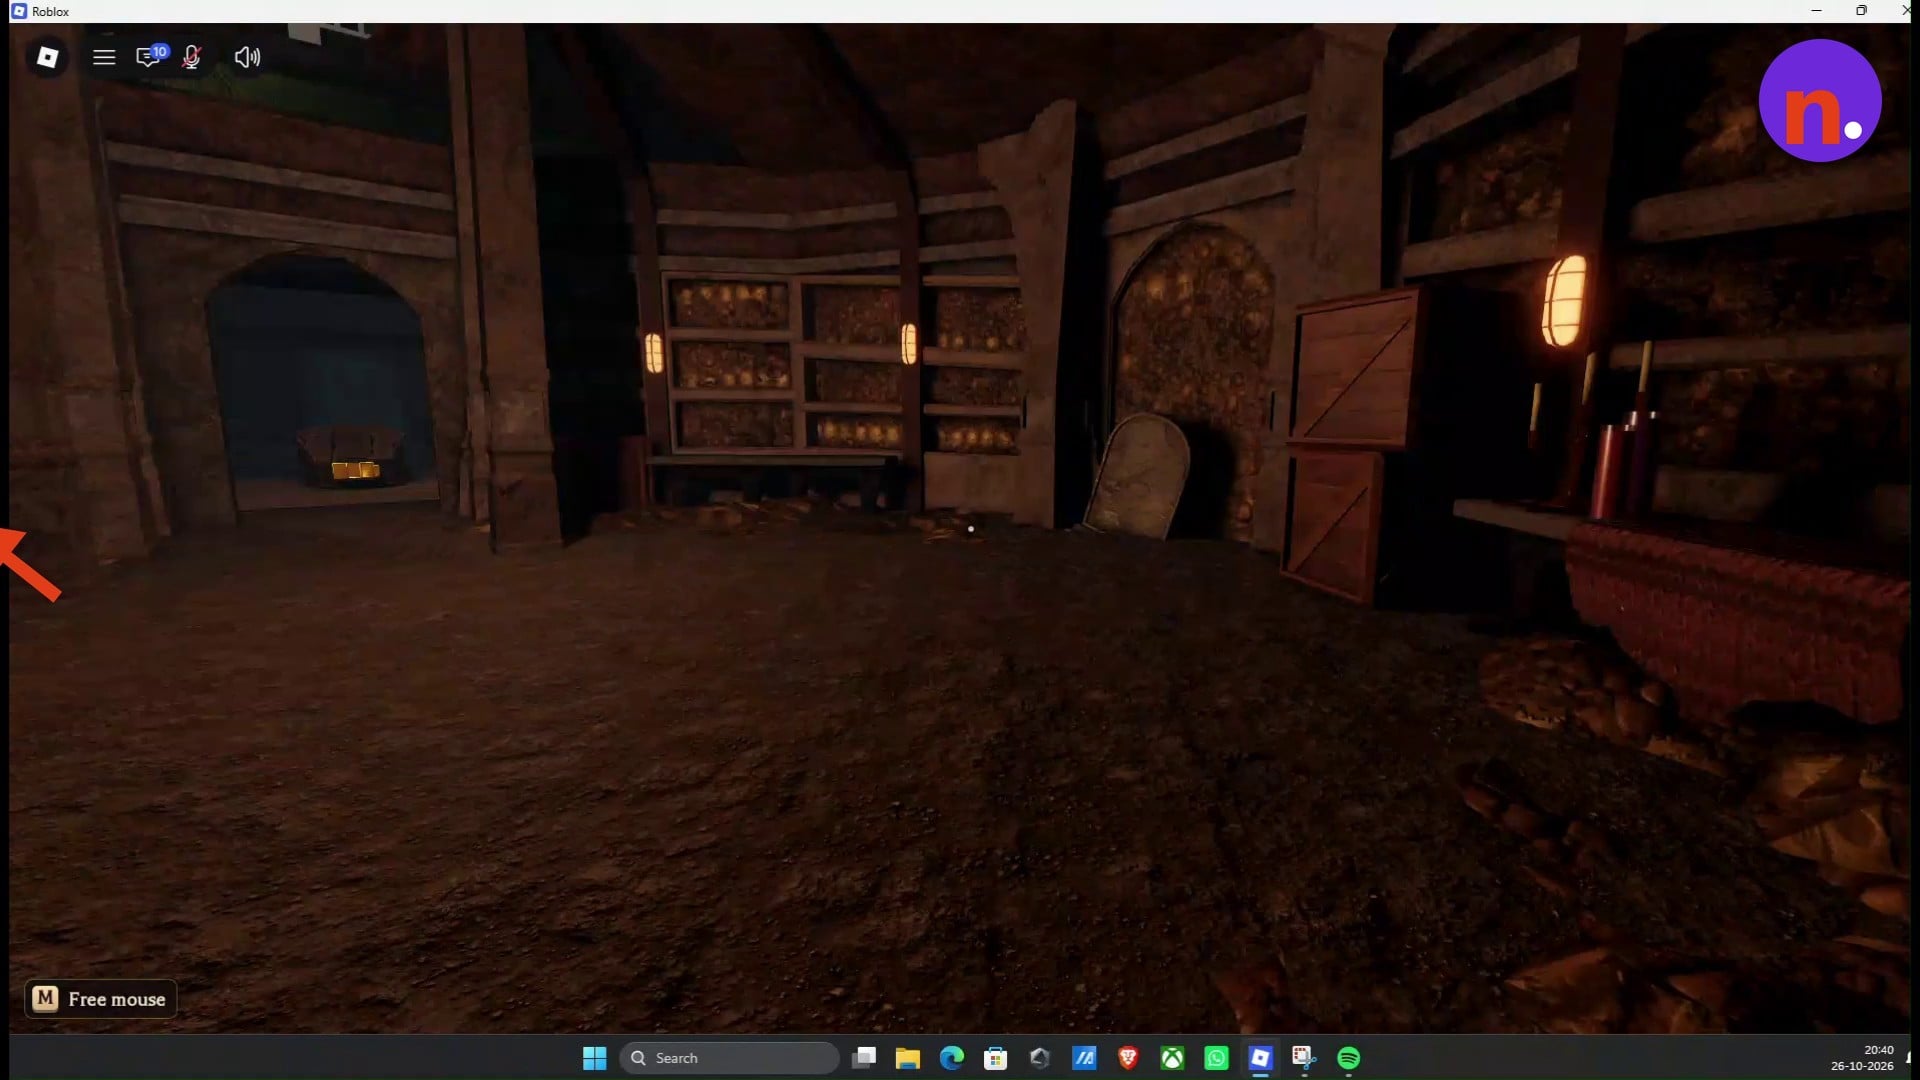The image size is (1920, 1080).
Task: Toggle the game sound speaker icon
Action: [247, 57]
